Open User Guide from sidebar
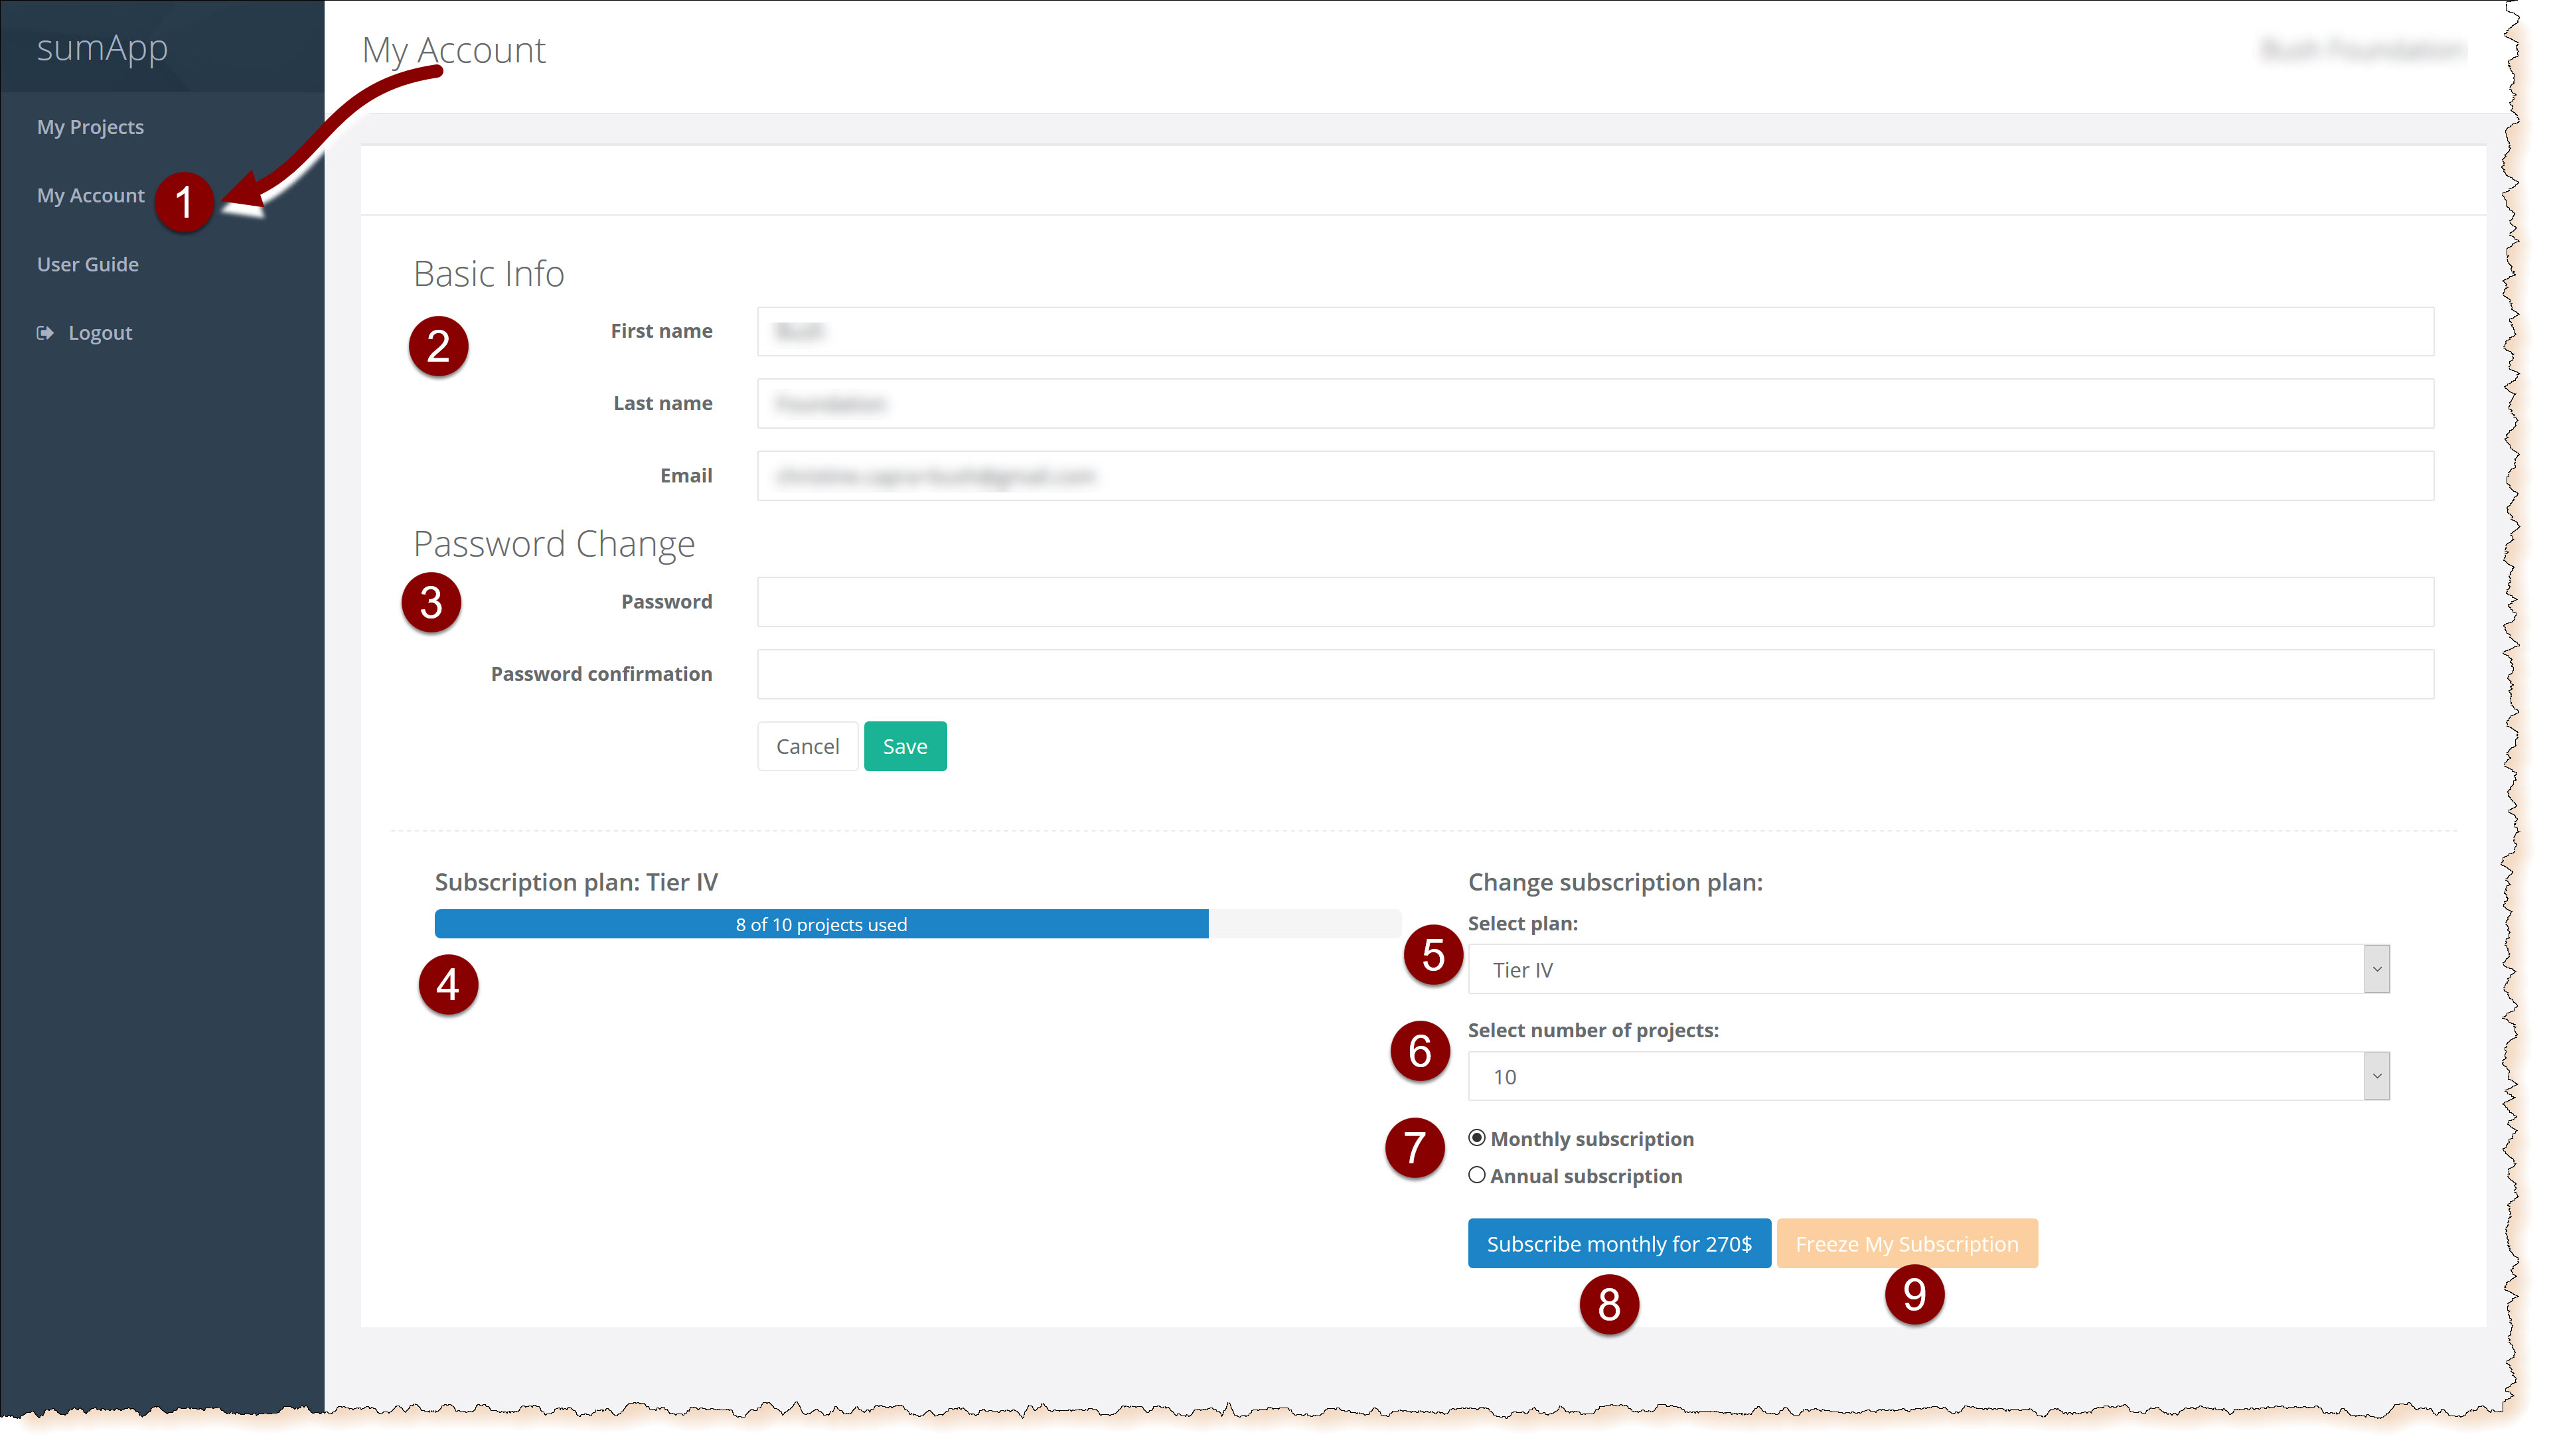The width and height of the screenshot is (2557, 1456). click(x=88, y=264)
